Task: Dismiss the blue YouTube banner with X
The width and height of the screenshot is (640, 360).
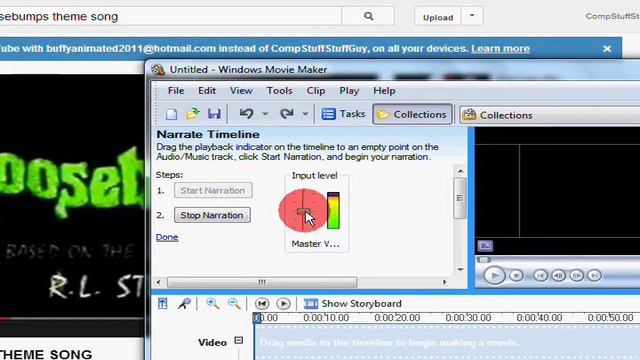Action: pyautogui.click(x=607, y=49)
